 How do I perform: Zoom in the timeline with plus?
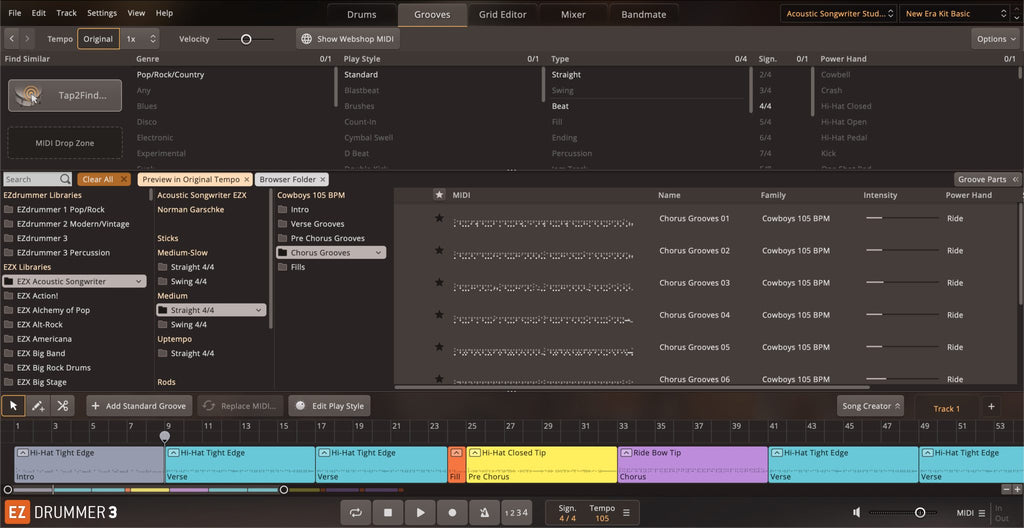[1017, 489]
